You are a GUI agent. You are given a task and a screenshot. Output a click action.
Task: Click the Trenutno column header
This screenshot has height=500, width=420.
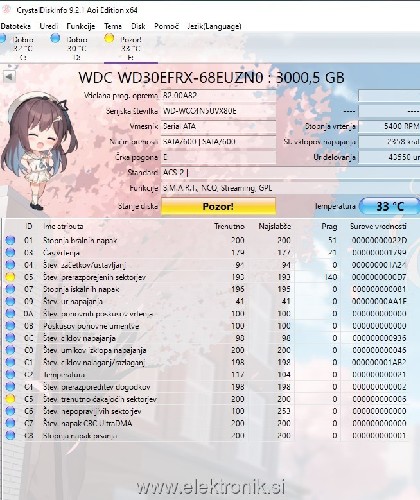(229, 226)
